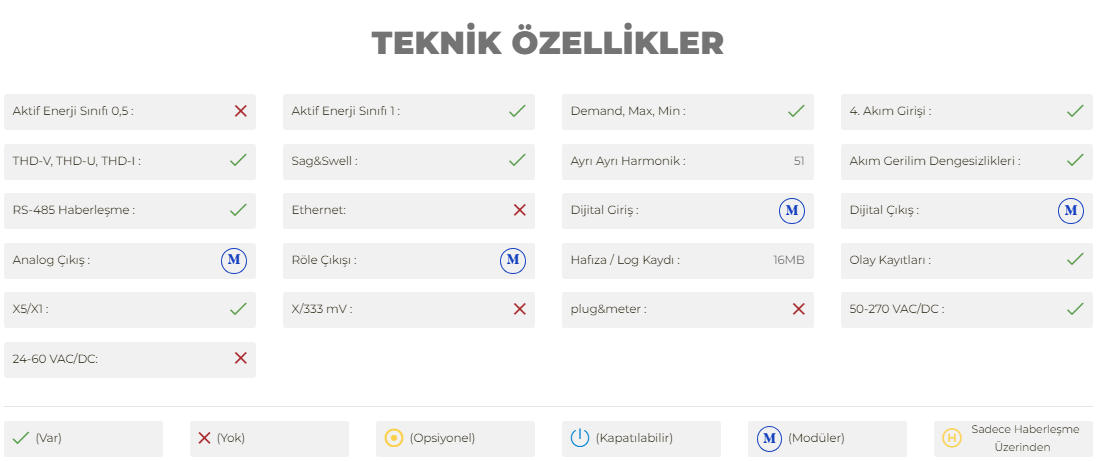The width and height of the screenshot is (1096, 461).
Task: Click the green checkmark for RS-485 Haberleşme
Action: 238,210
